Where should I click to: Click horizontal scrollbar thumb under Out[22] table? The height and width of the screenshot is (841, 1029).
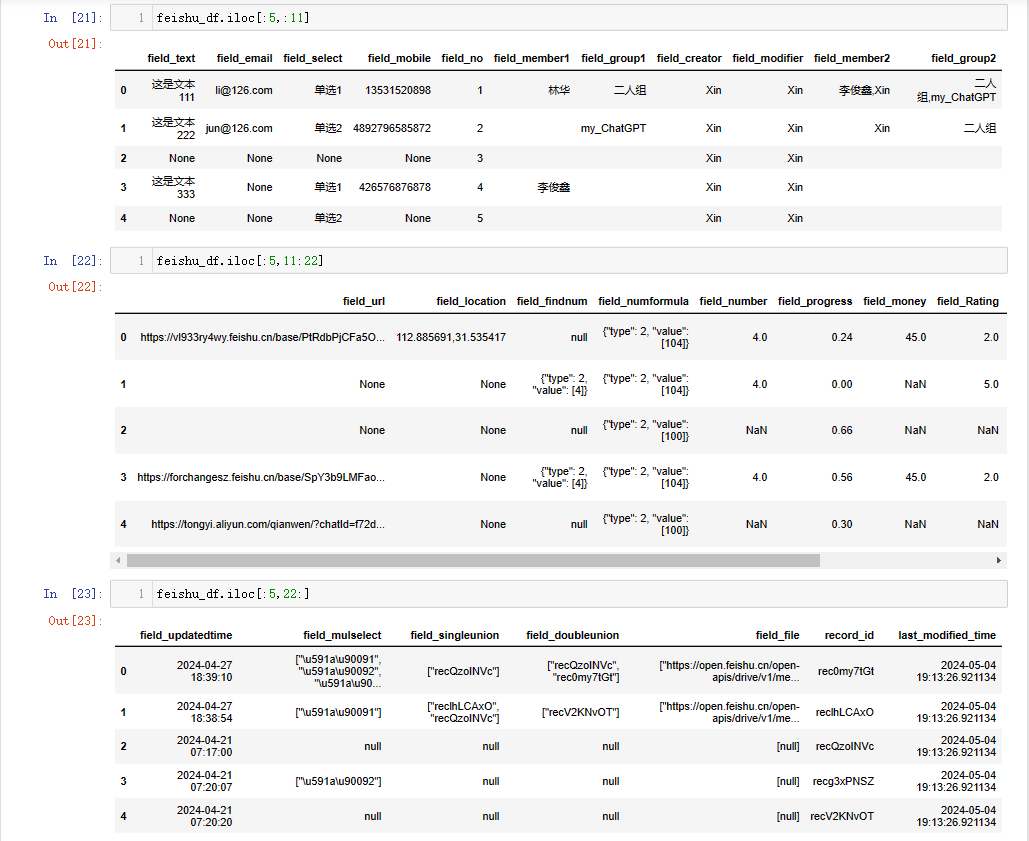pyautogui.click(x=473, y=560)
